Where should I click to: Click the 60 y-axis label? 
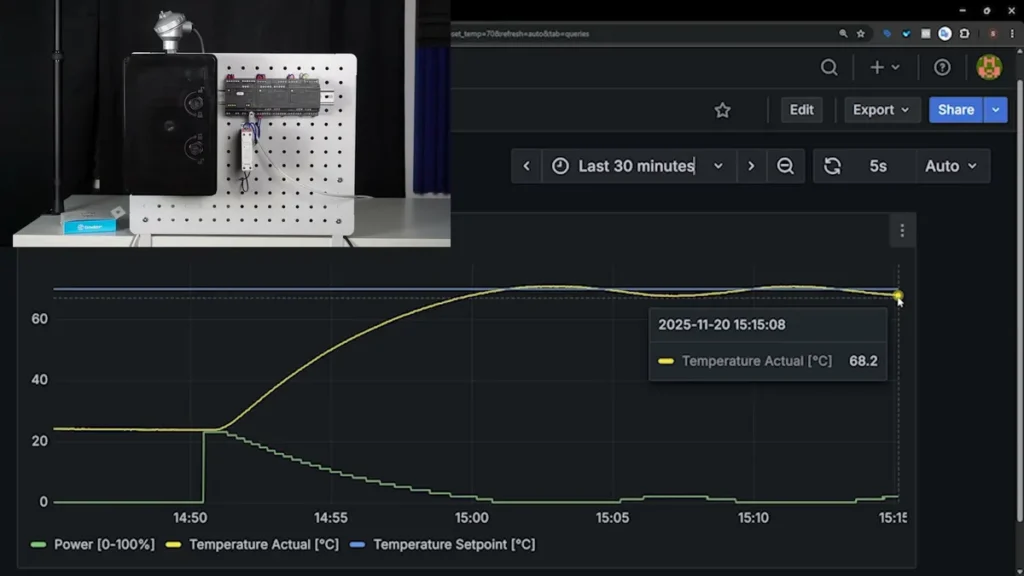(x=39, y=319)
